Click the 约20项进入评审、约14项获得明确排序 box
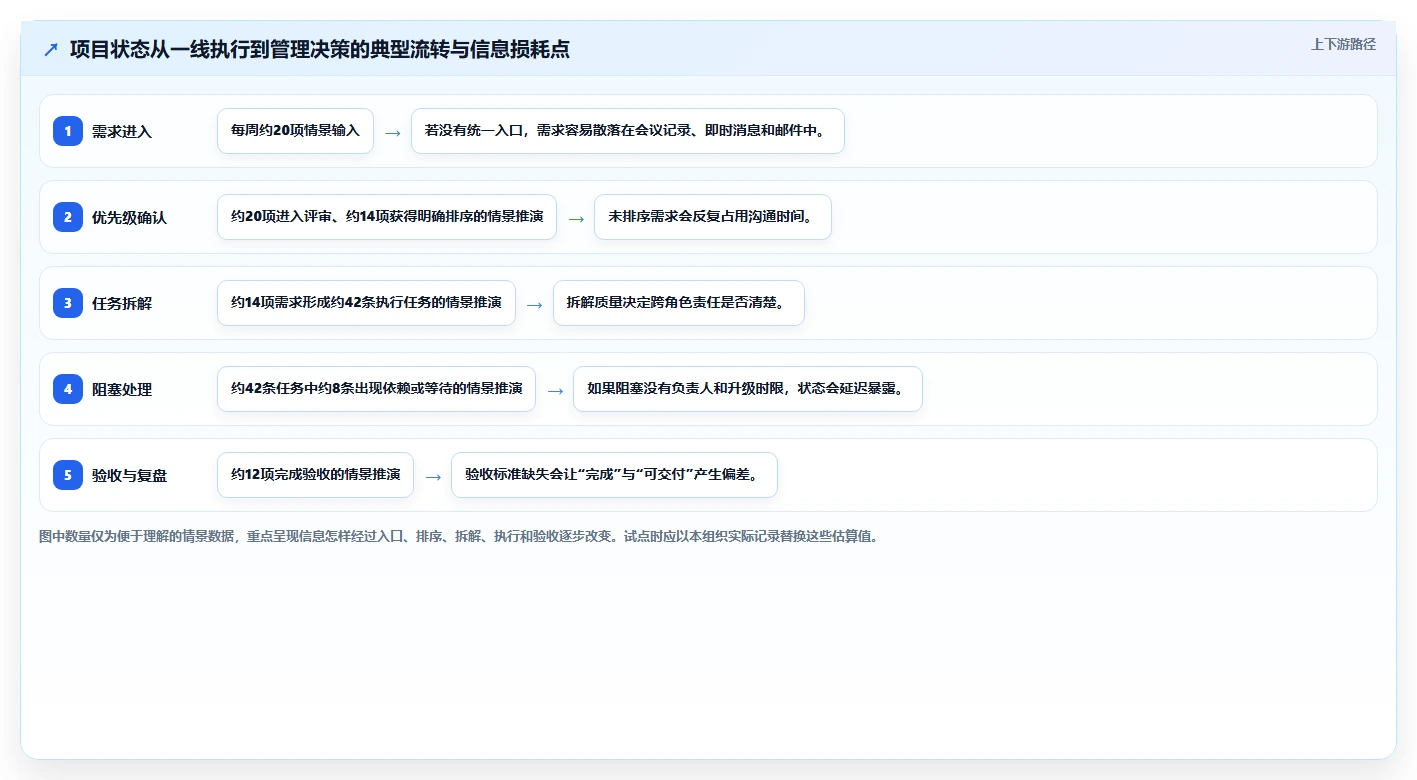This screenshot has width=1417, height=780. pyautogui.click(x=387, y=217)
